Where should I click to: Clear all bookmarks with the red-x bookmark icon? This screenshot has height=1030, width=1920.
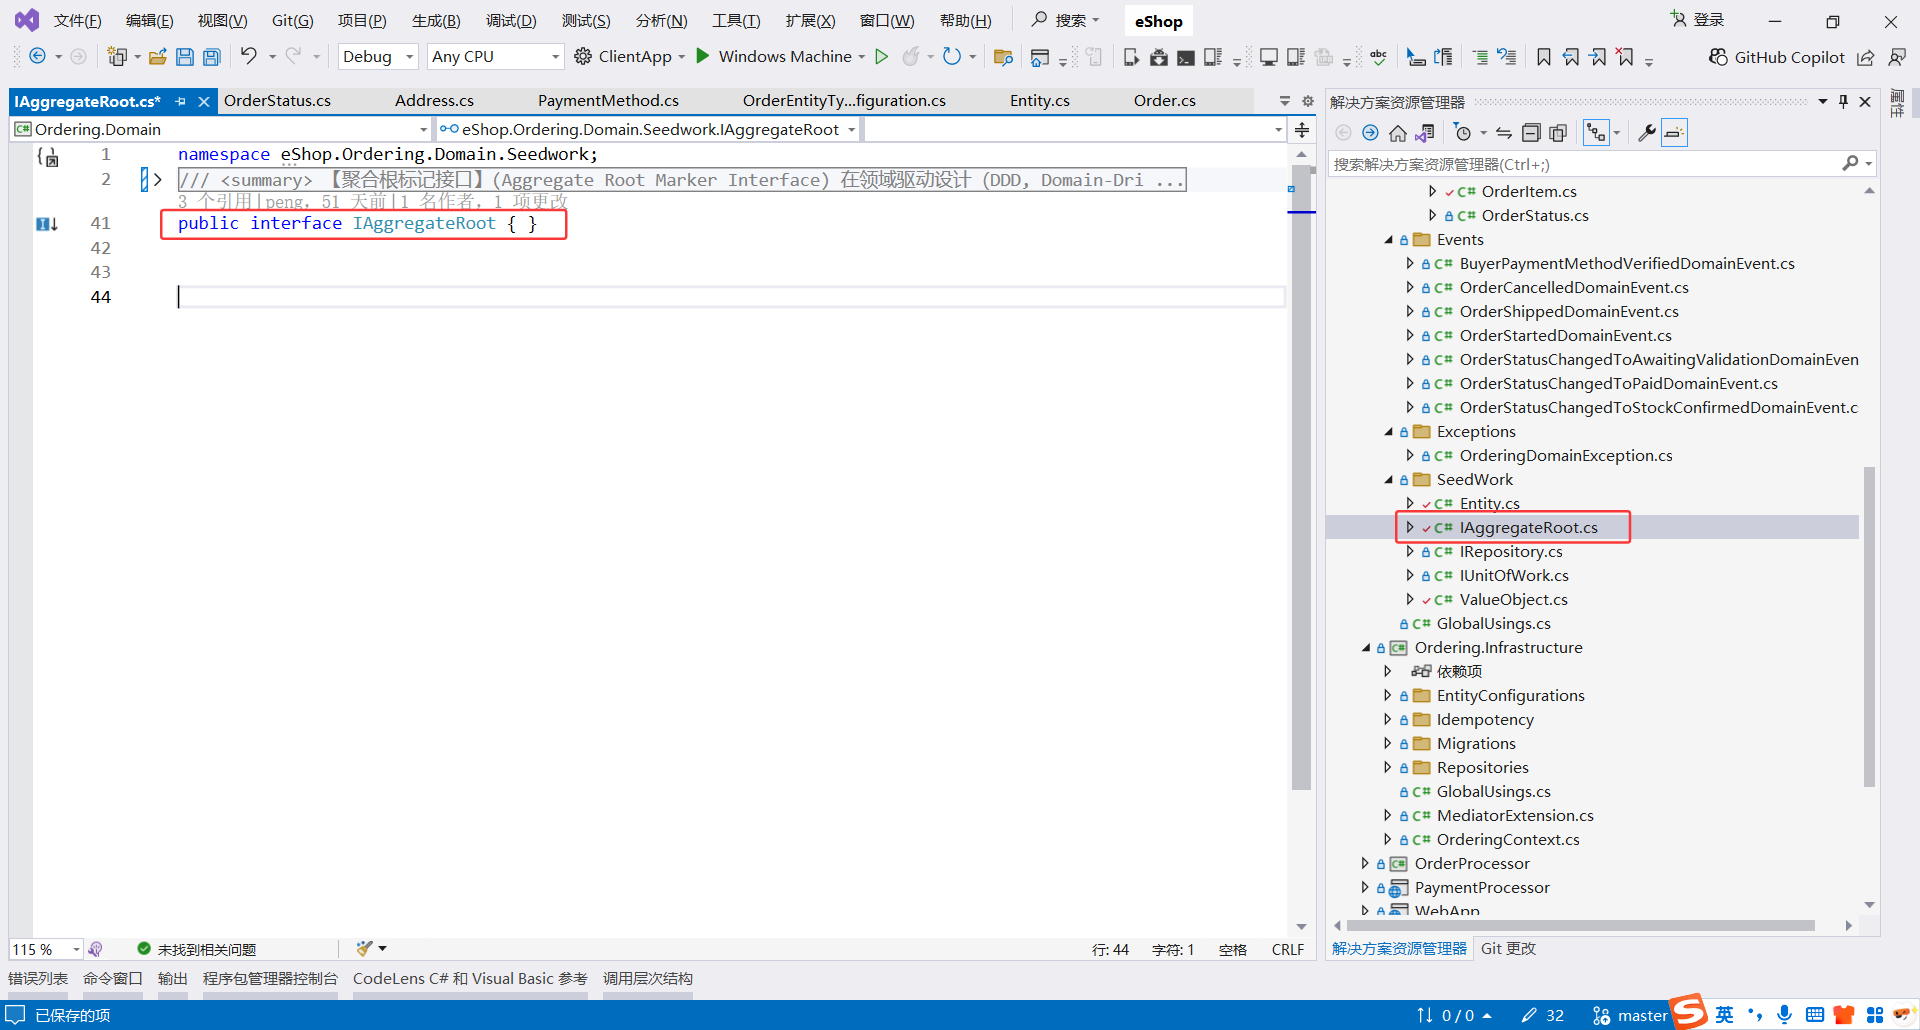(x=1625, y=57)
